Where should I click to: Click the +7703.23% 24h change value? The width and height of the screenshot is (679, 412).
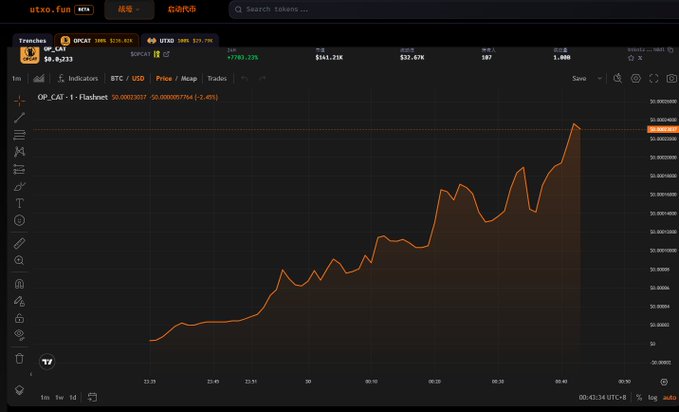(x=242, y=57)
